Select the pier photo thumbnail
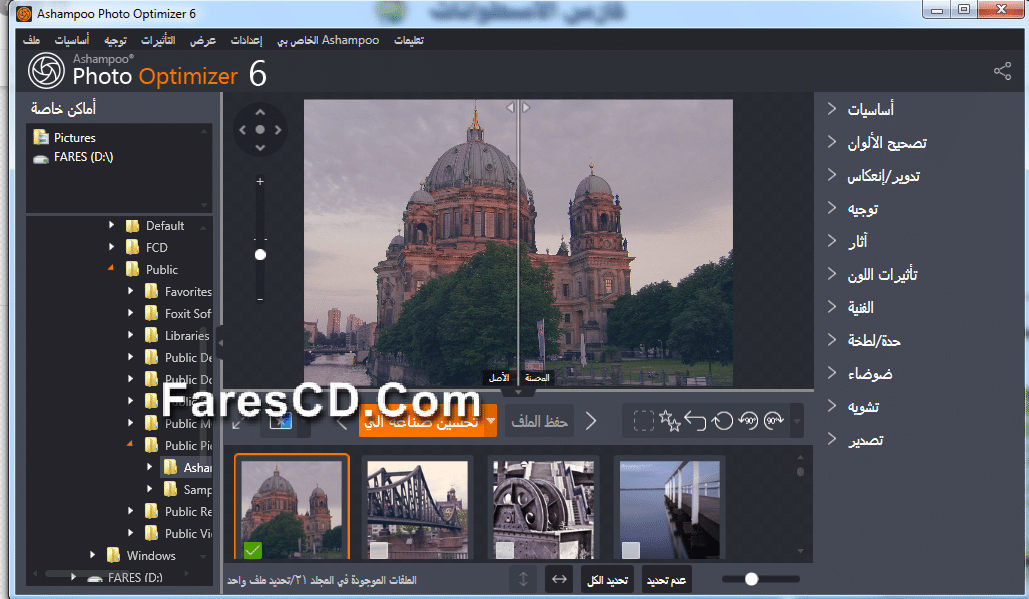Screen dimensions: 1029x599 669,509
